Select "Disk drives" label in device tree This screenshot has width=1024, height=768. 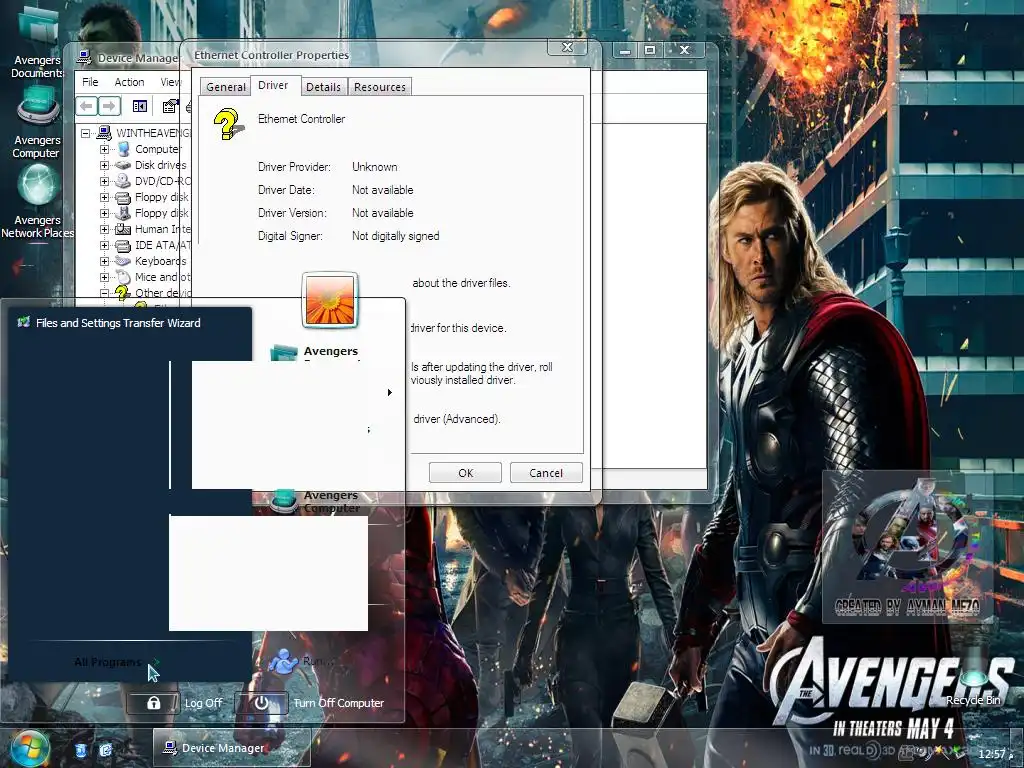pyautogui.click(x=161, y=165)
